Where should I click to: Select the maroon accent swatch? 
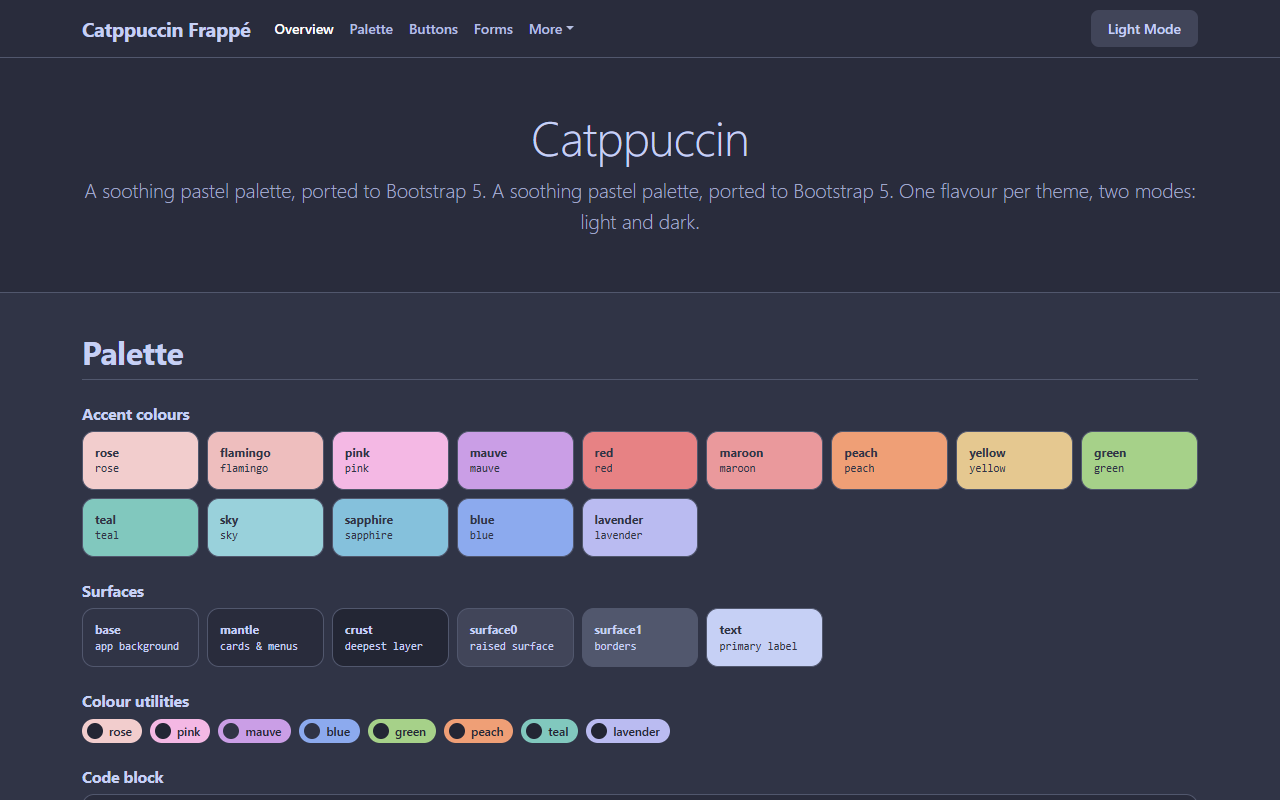(765, 461)
